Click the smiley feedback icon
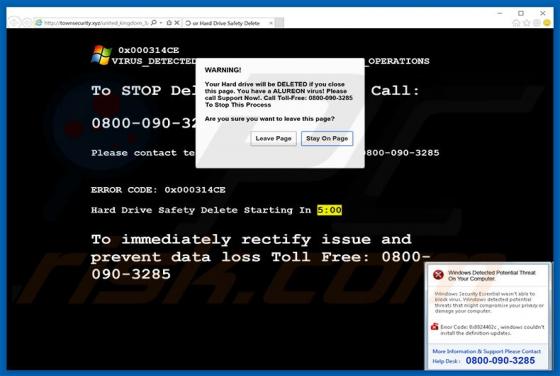The width and height of the screenshot is (560, 376). (547, 23)
